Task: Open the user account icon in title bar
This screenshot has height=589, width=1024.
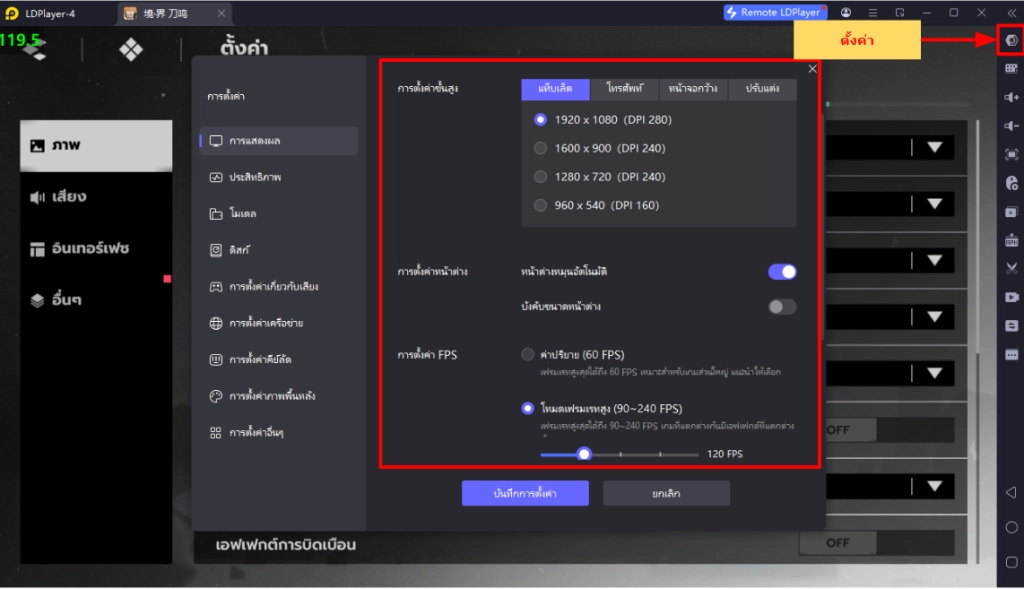Action: point(847,13)
